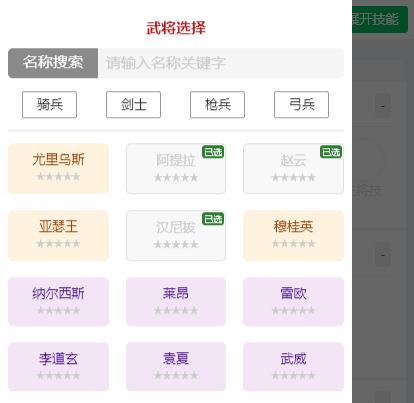Choose general 雷欧
The width and height of the screenshot is (414, 403).
tap(293, 301)
